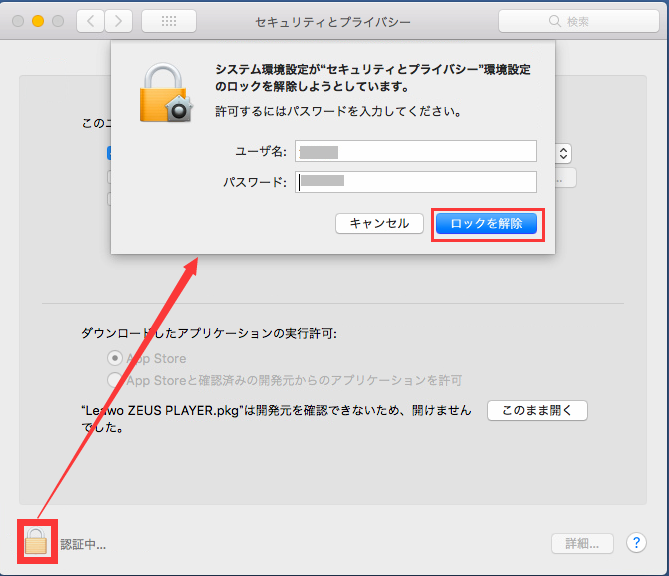This screenshot has width=669, height=576.
Task: Click the search magnifier icon
Action: 554,21
